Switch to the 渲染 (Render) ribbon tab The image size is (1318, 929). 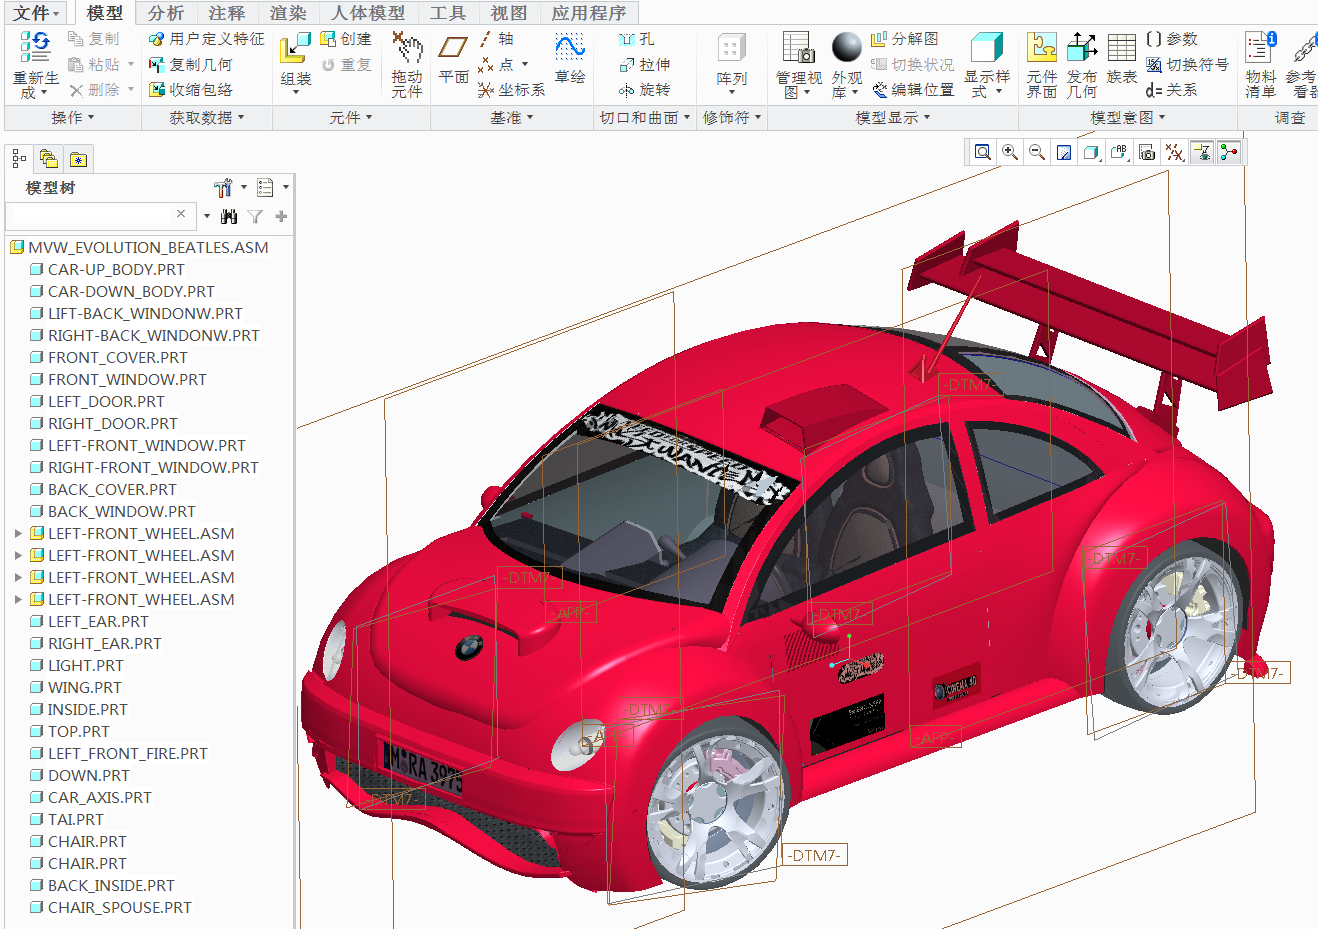[288, 14]
